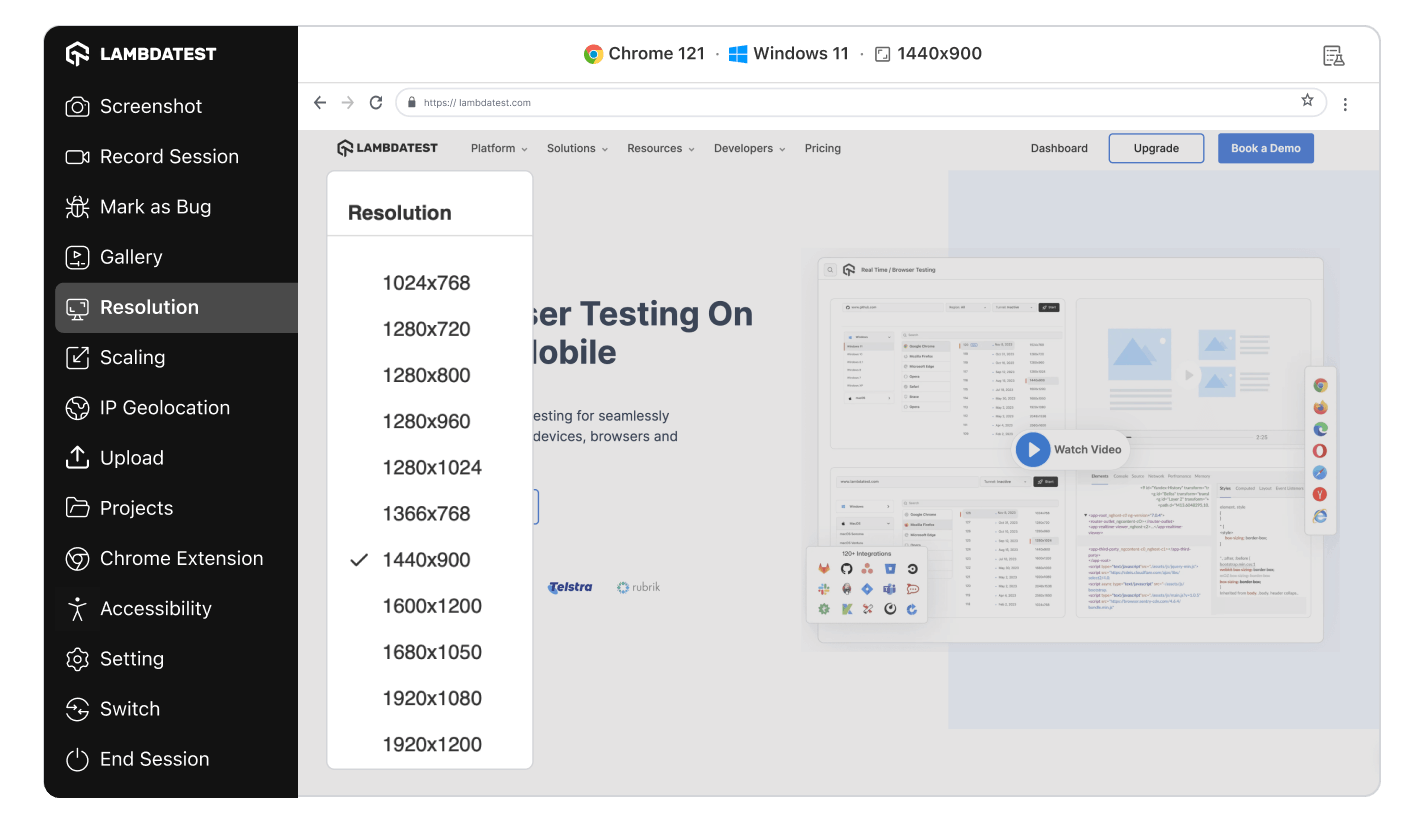Viewport: 1424px width, 834px height.
Task: Choose the 1024x768 resolution
Action: [x=426, y=283]
